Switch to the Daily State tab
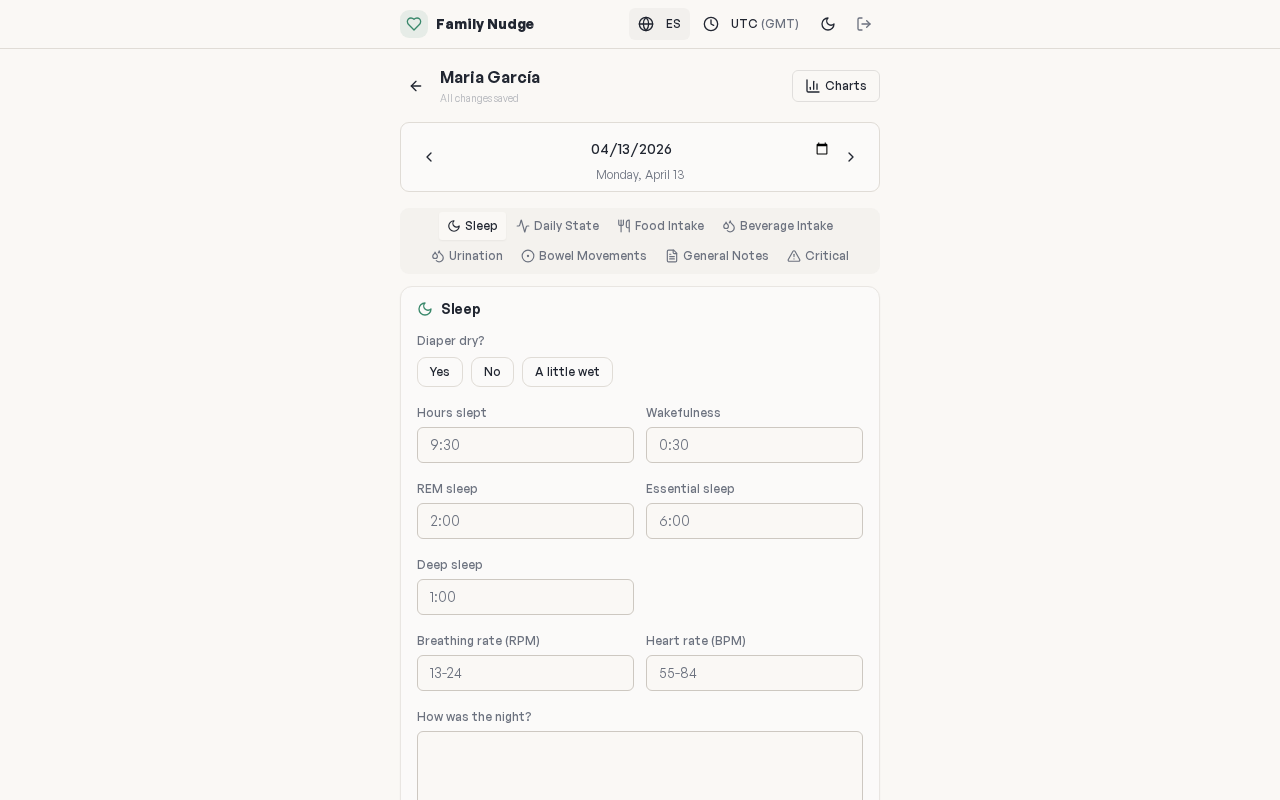 pos(557,226)
